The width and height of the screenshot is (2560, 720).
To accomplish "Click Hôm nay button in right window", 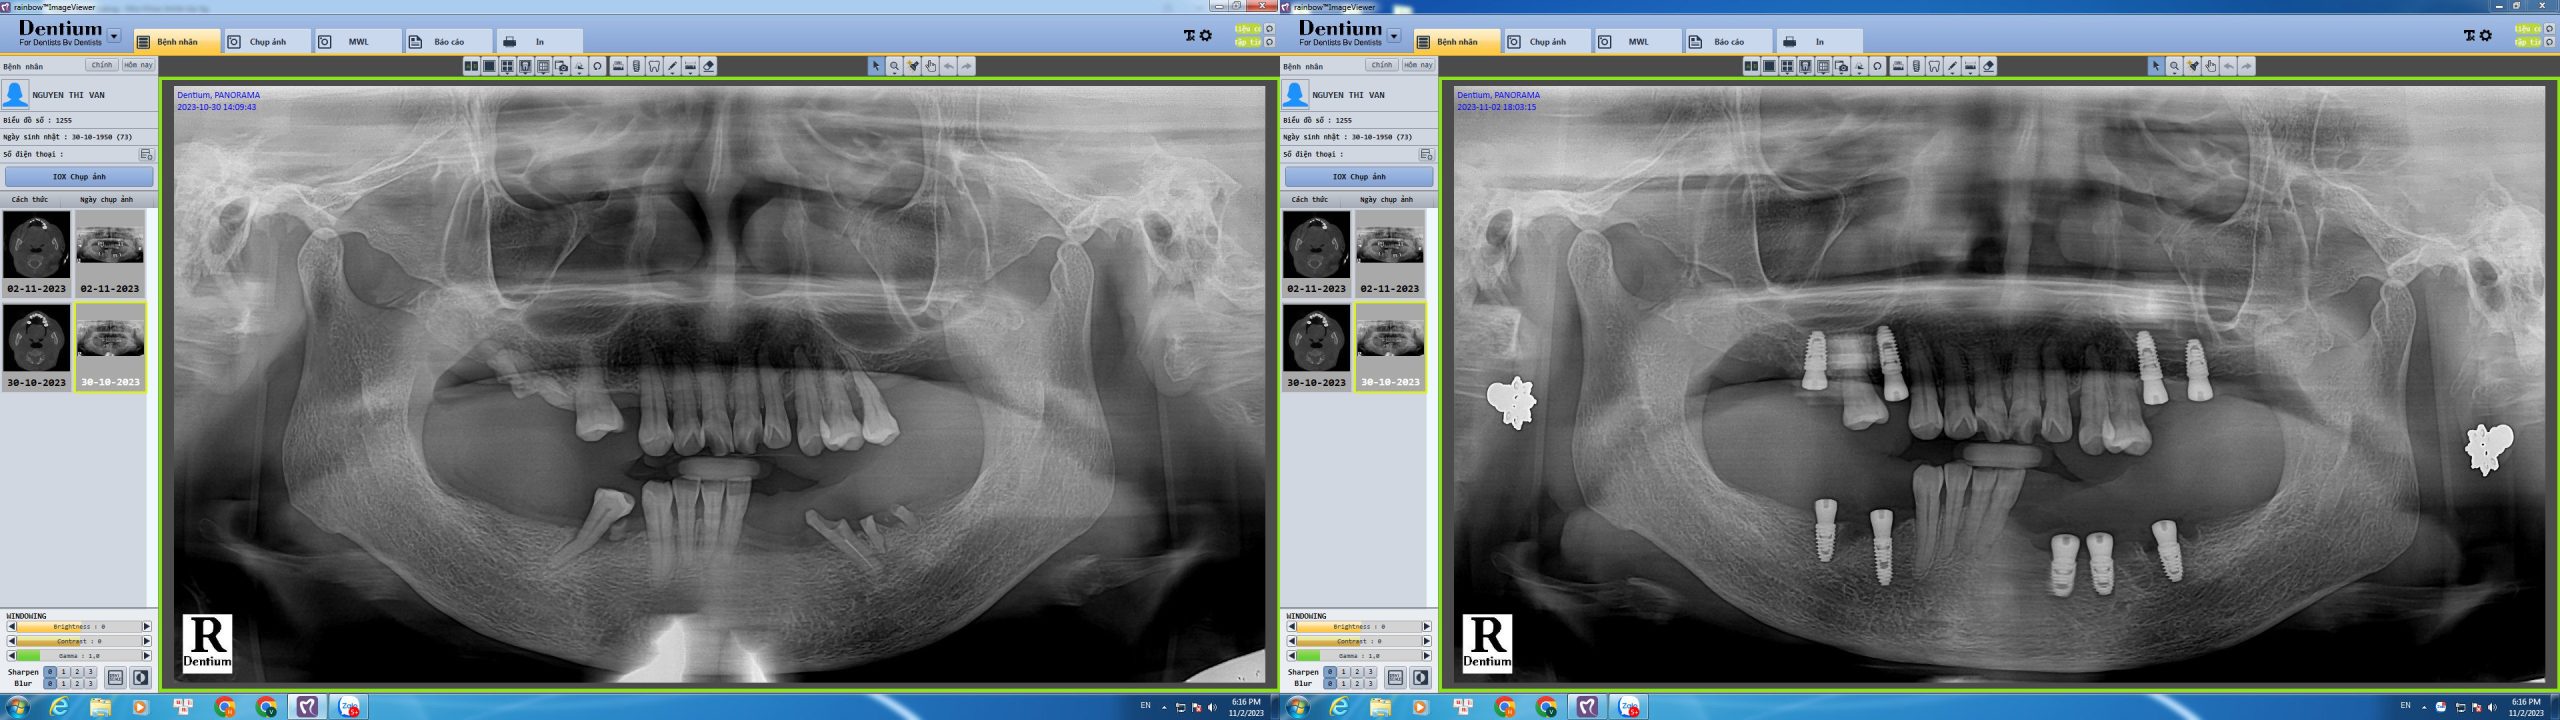I will pos(1417,65).
